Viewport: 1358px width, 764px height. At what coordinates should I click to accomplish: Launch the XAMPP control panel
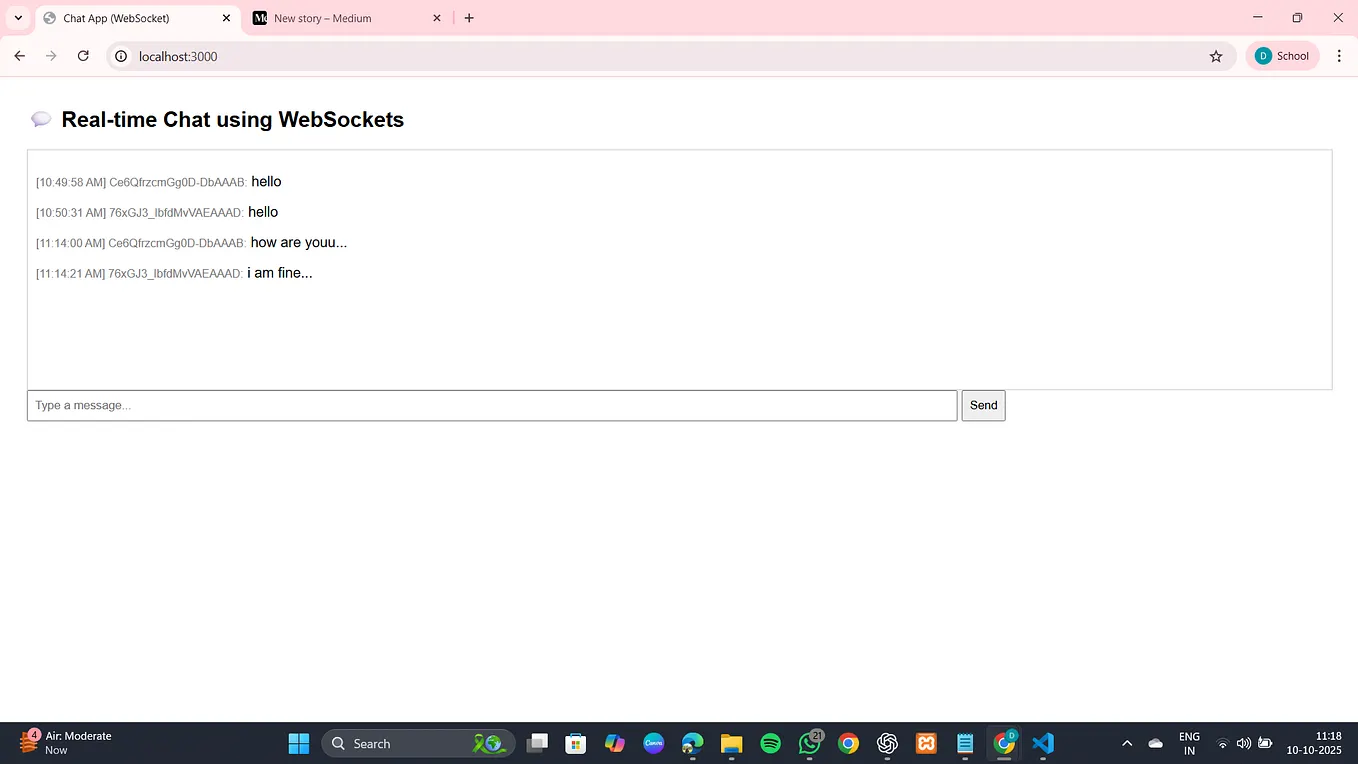pyautogui.click(x=925, y=743)
